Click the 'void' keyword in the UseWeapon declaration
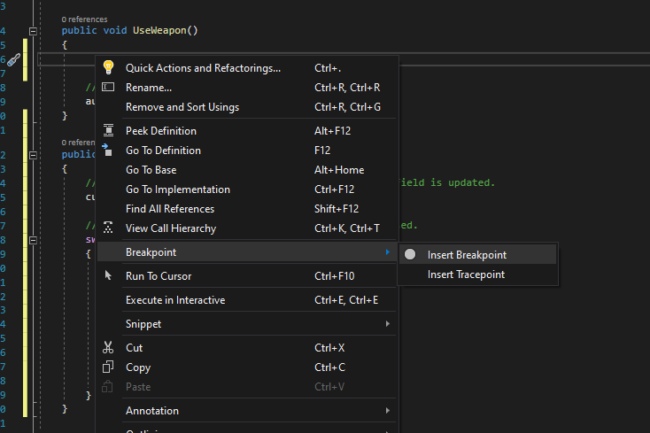This screenshot has width=650, height=433. (x=115, y=30)
